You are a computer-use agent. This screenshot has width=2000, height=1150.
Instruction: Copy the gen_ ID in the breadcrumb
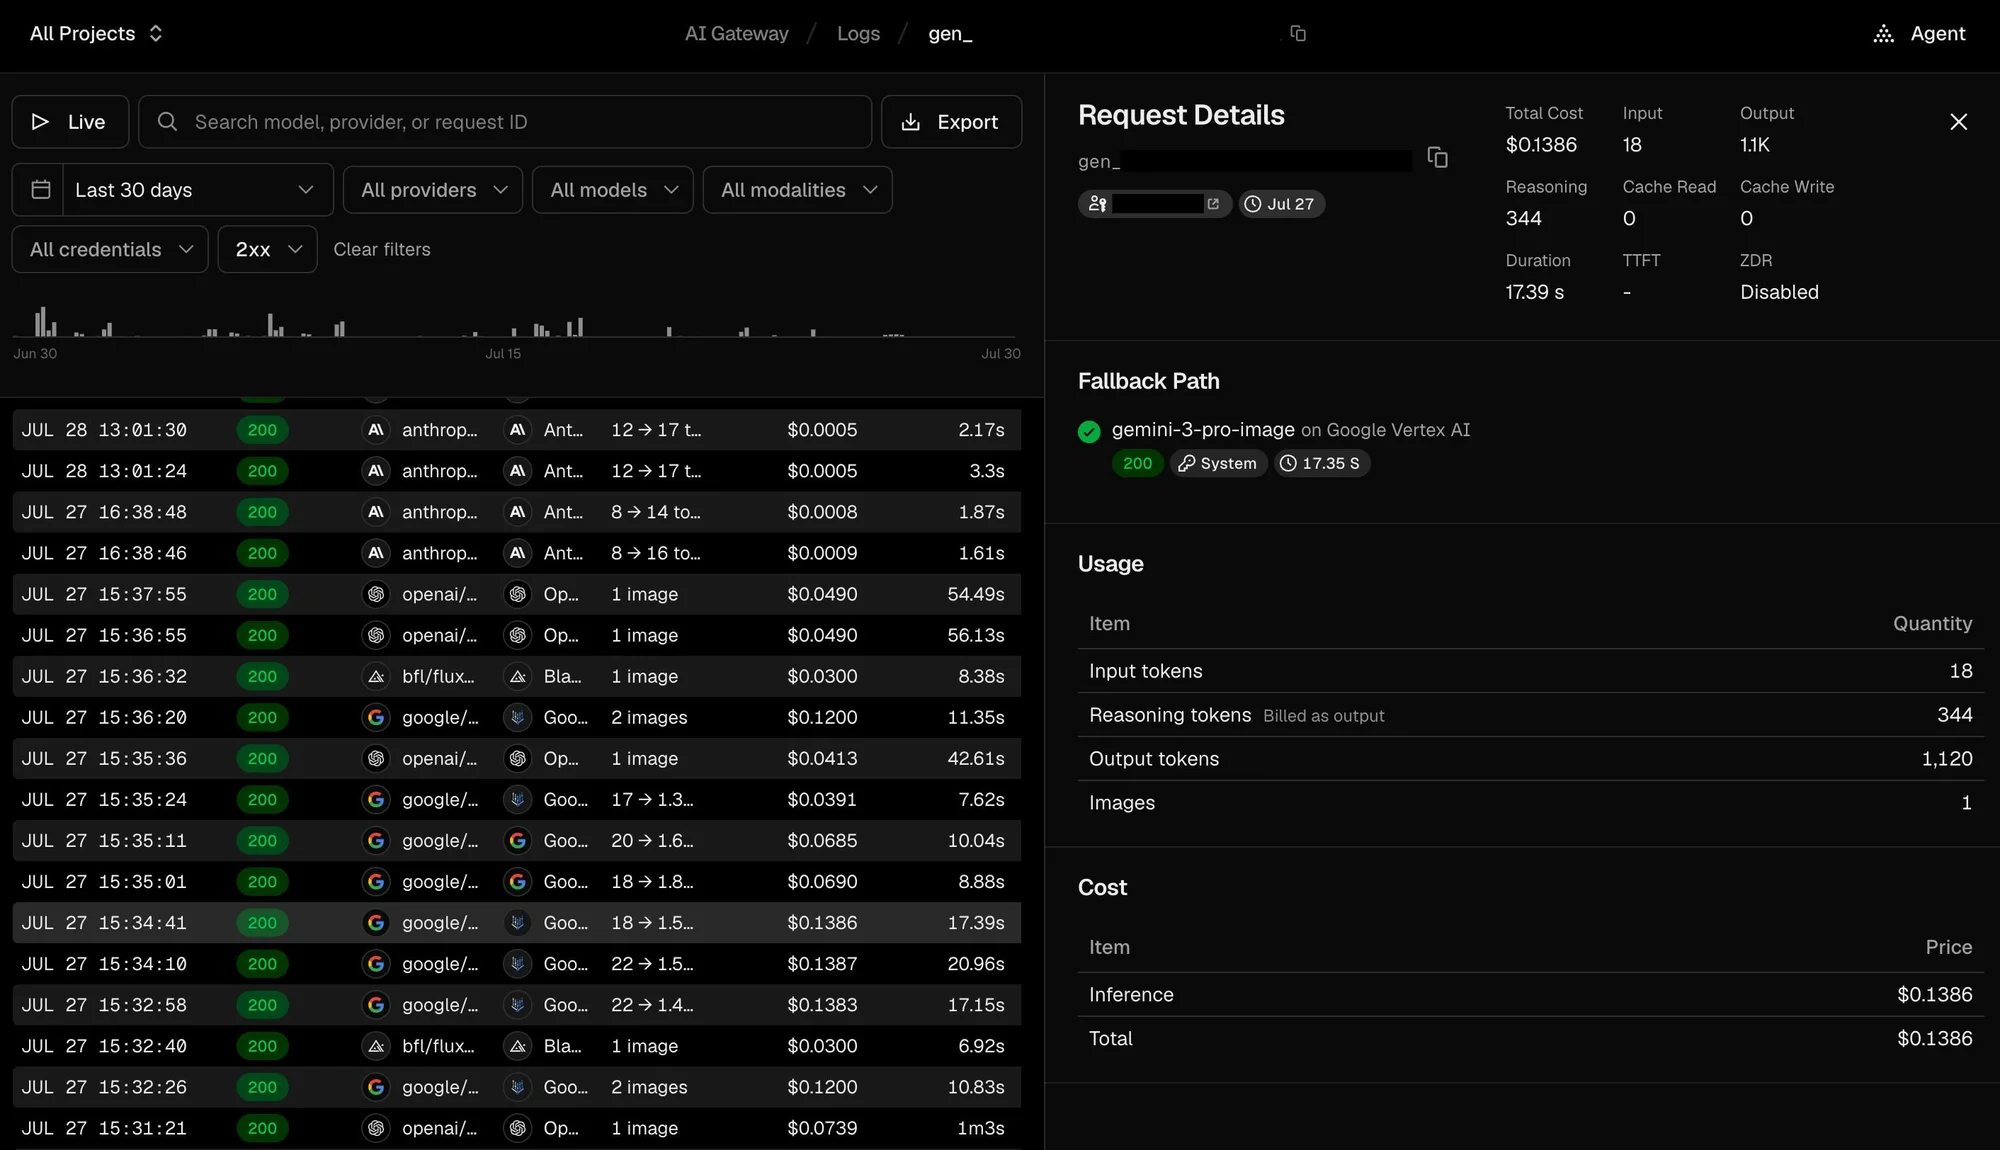click(1298, 33)
